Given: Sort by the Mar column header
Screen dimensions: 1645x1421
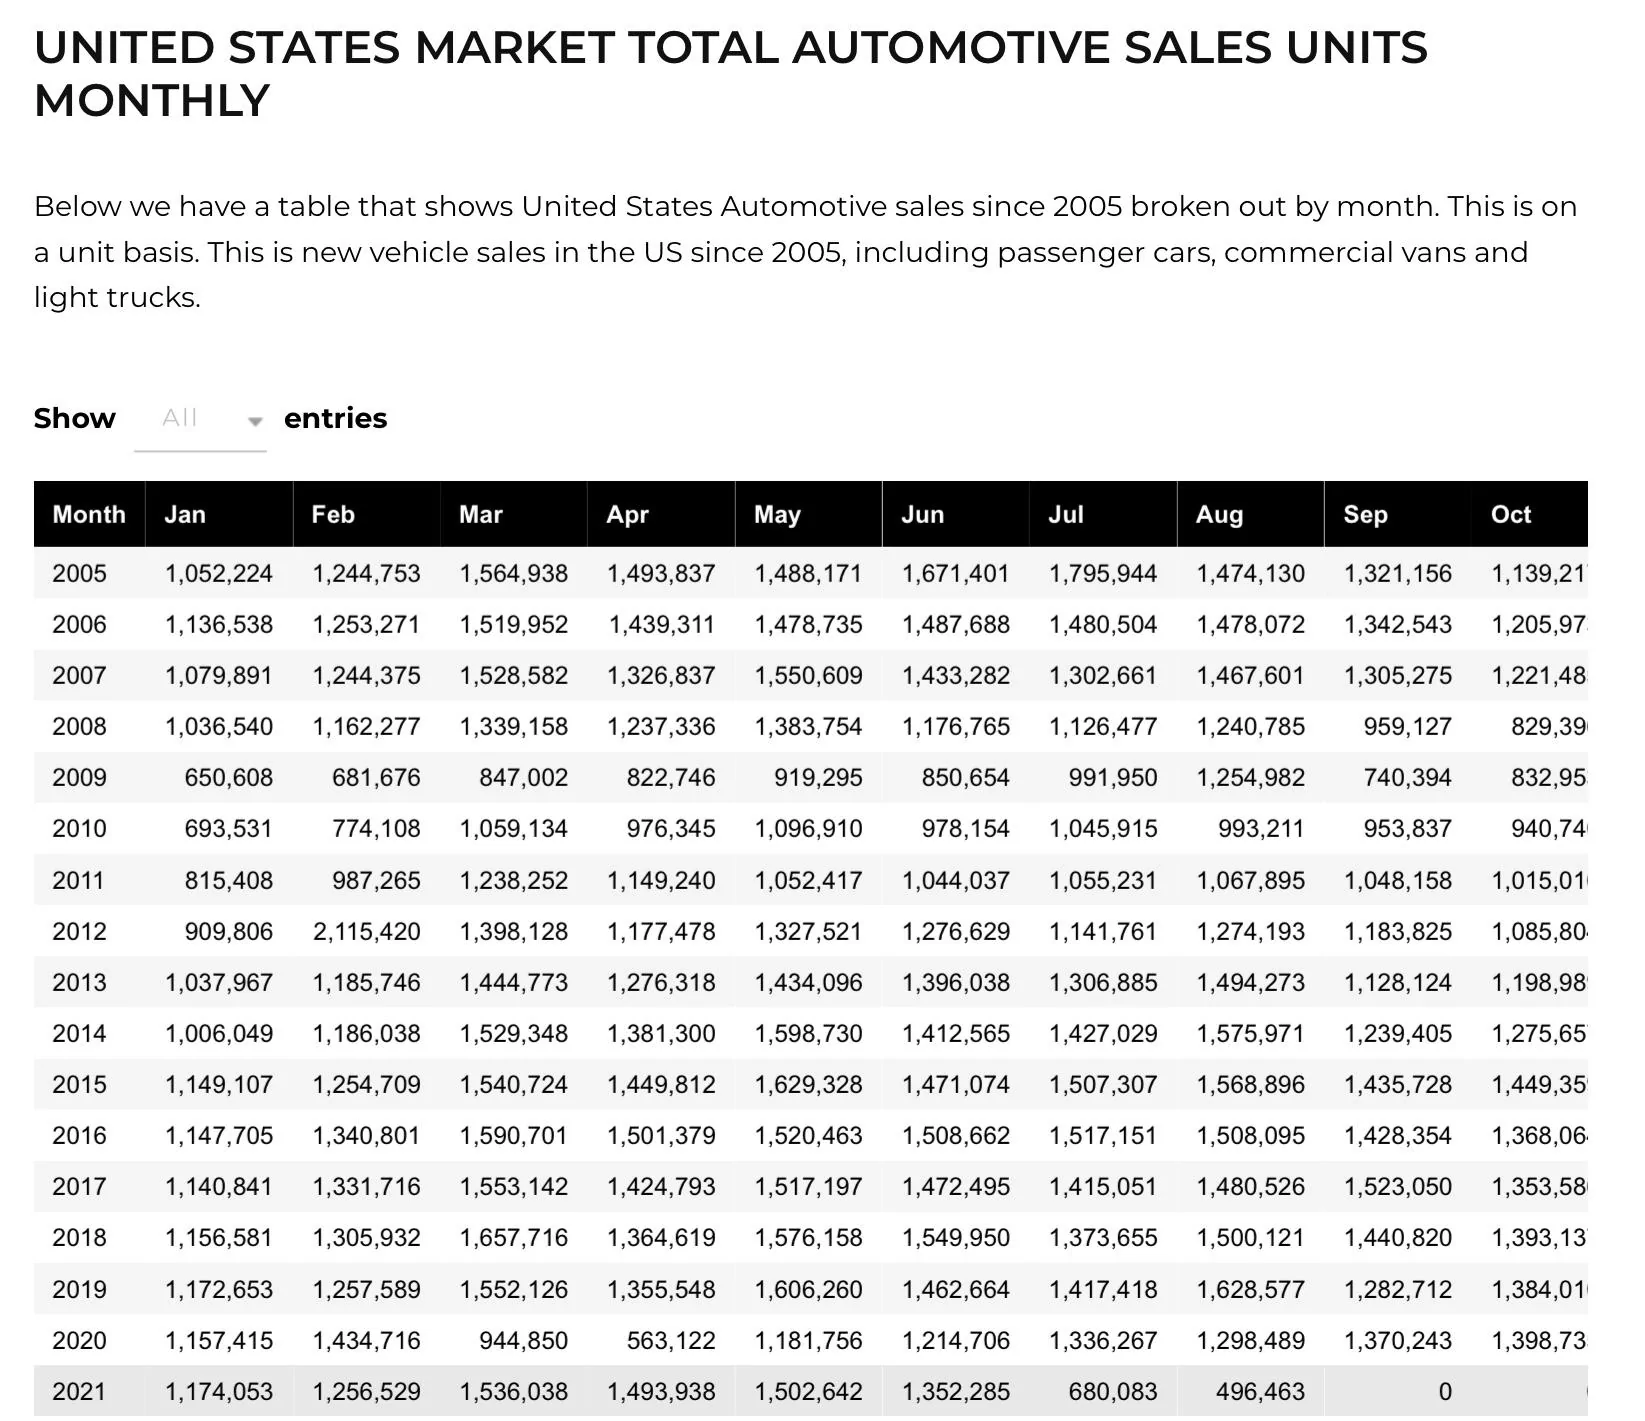Looking at the screenshot, I should pos(514,514).
